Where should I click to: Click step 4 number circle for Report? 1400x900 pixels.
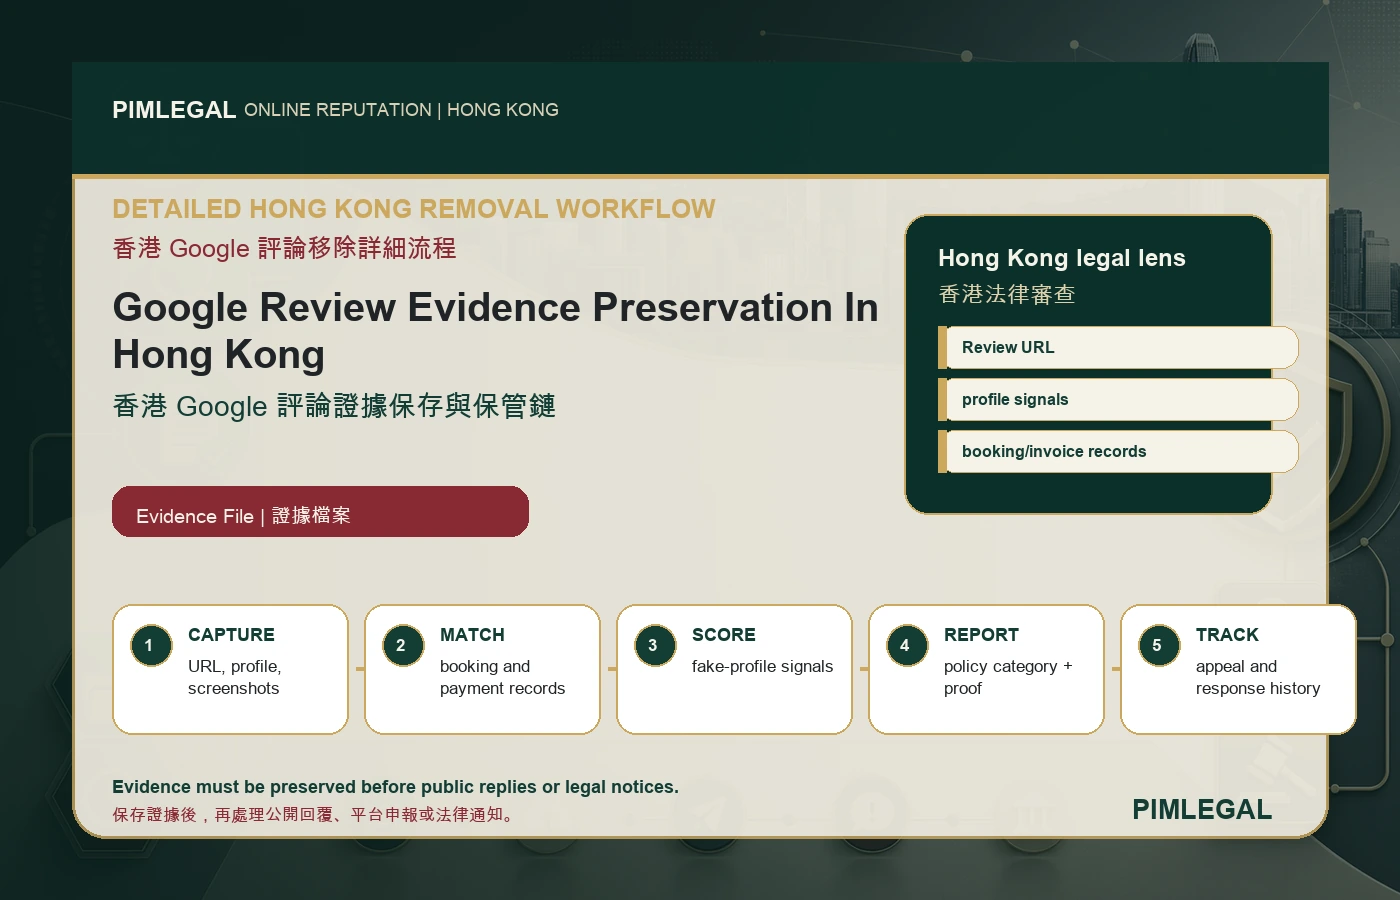pyautogui.click(x=907, y=645)
